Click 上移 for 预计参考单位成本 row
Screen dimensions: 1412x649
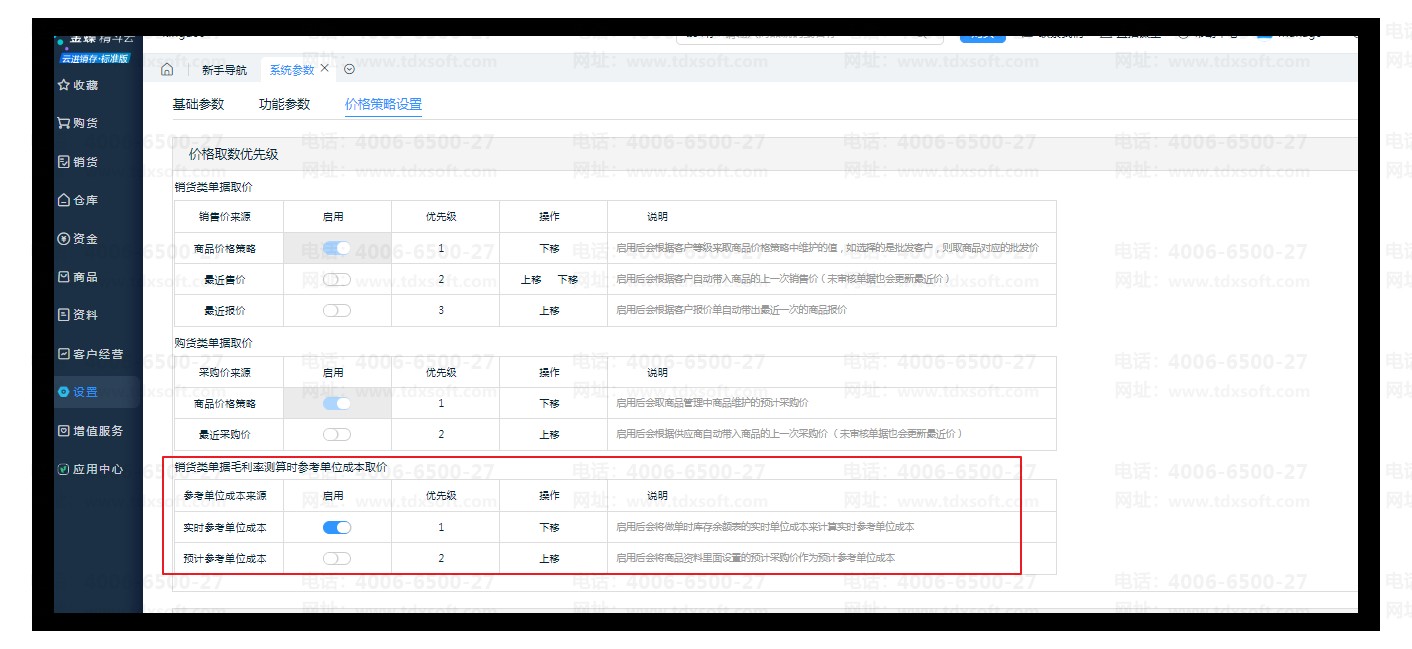pos(549,559)
